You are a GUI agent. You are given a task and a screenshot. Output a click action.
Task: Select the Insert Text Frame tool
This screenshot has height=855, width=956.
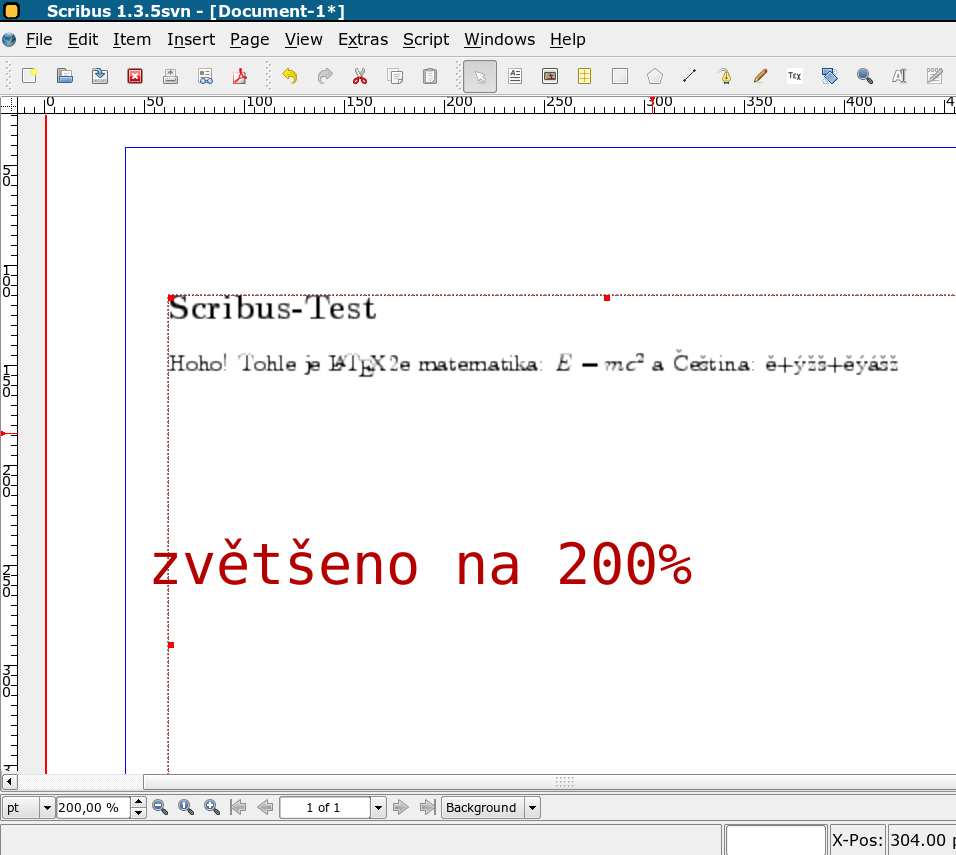pos(515,76)
